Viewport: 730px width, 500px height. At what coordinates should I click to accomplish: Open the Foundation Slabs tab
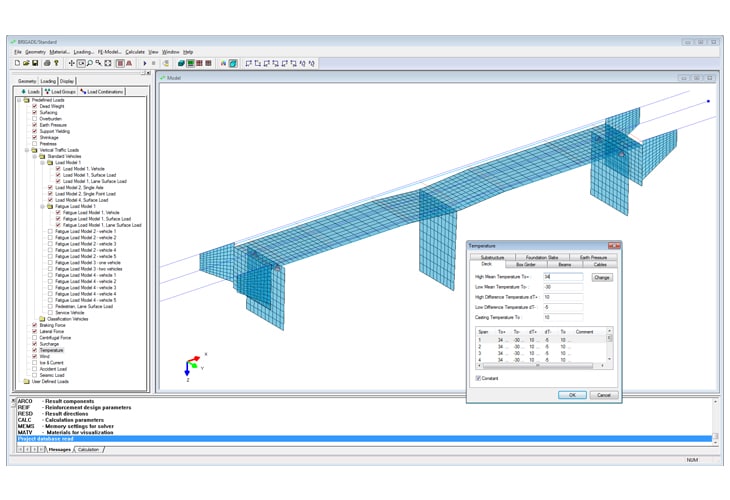542,257
